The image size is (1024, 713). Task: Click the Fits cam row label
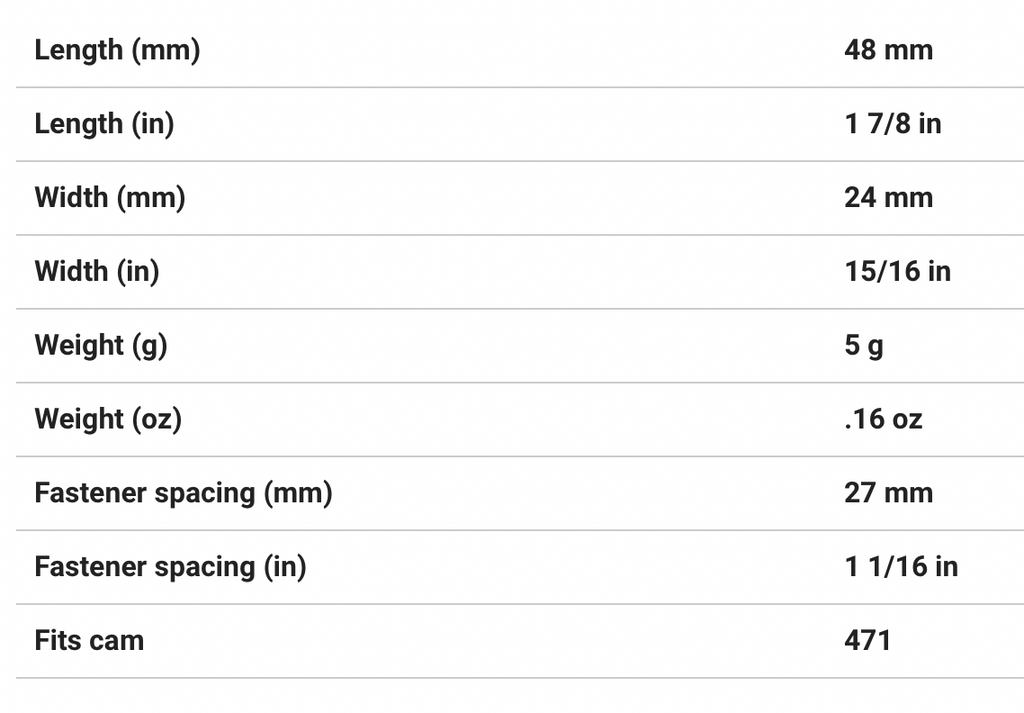(89, 640)
